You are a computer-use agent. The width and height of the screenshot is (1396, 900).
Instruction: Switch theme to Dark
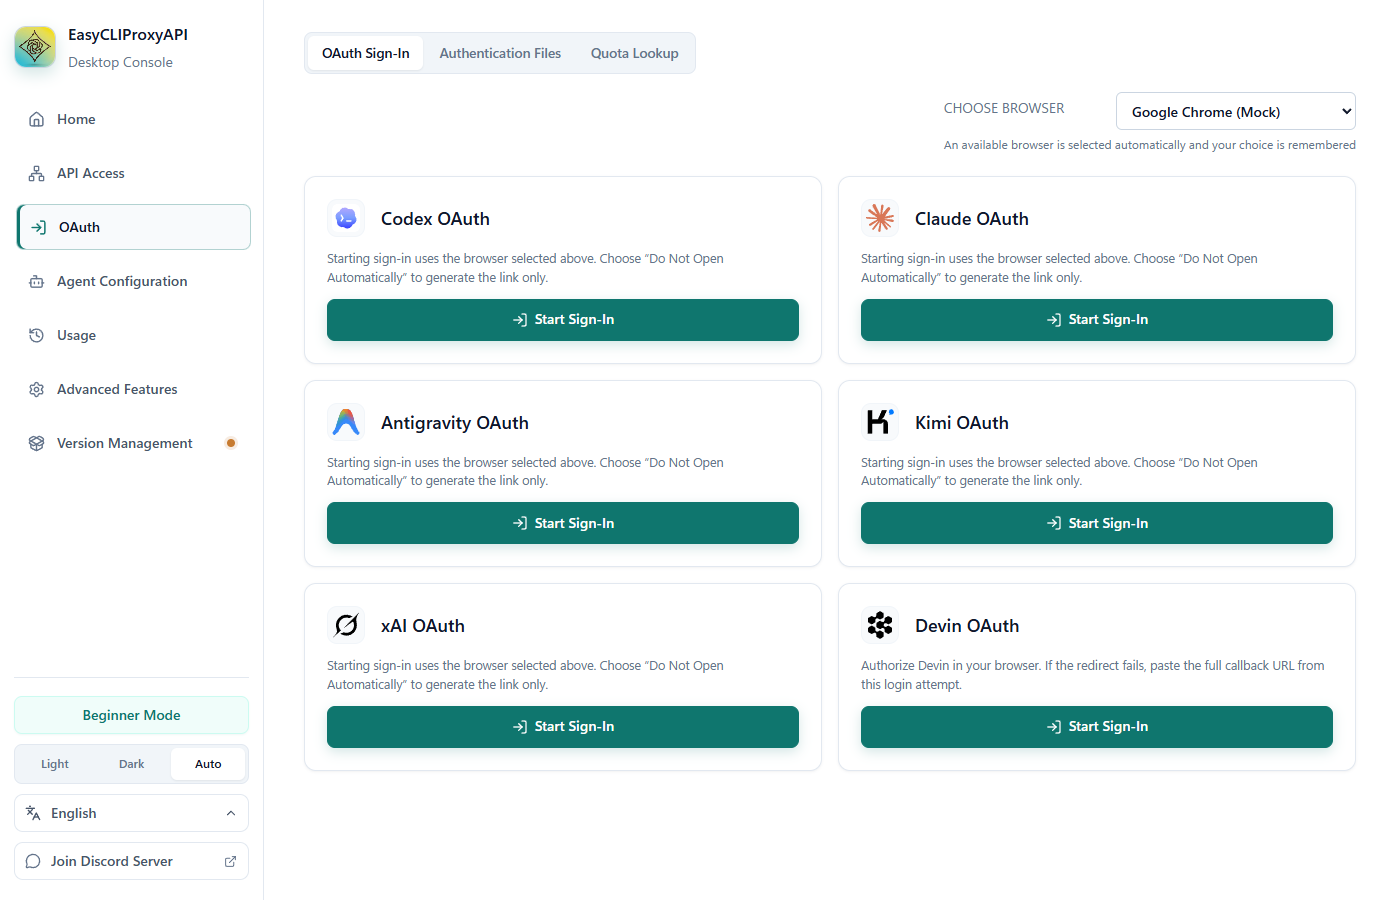(132, 764)
